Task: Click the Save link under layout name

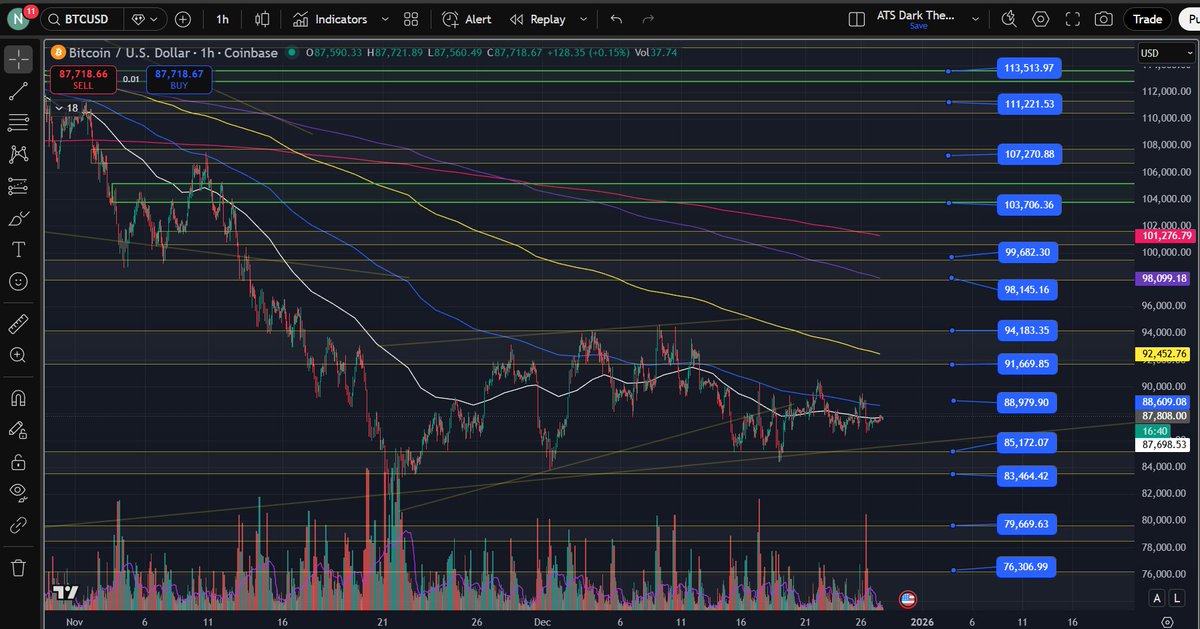Action: point(918,27)
